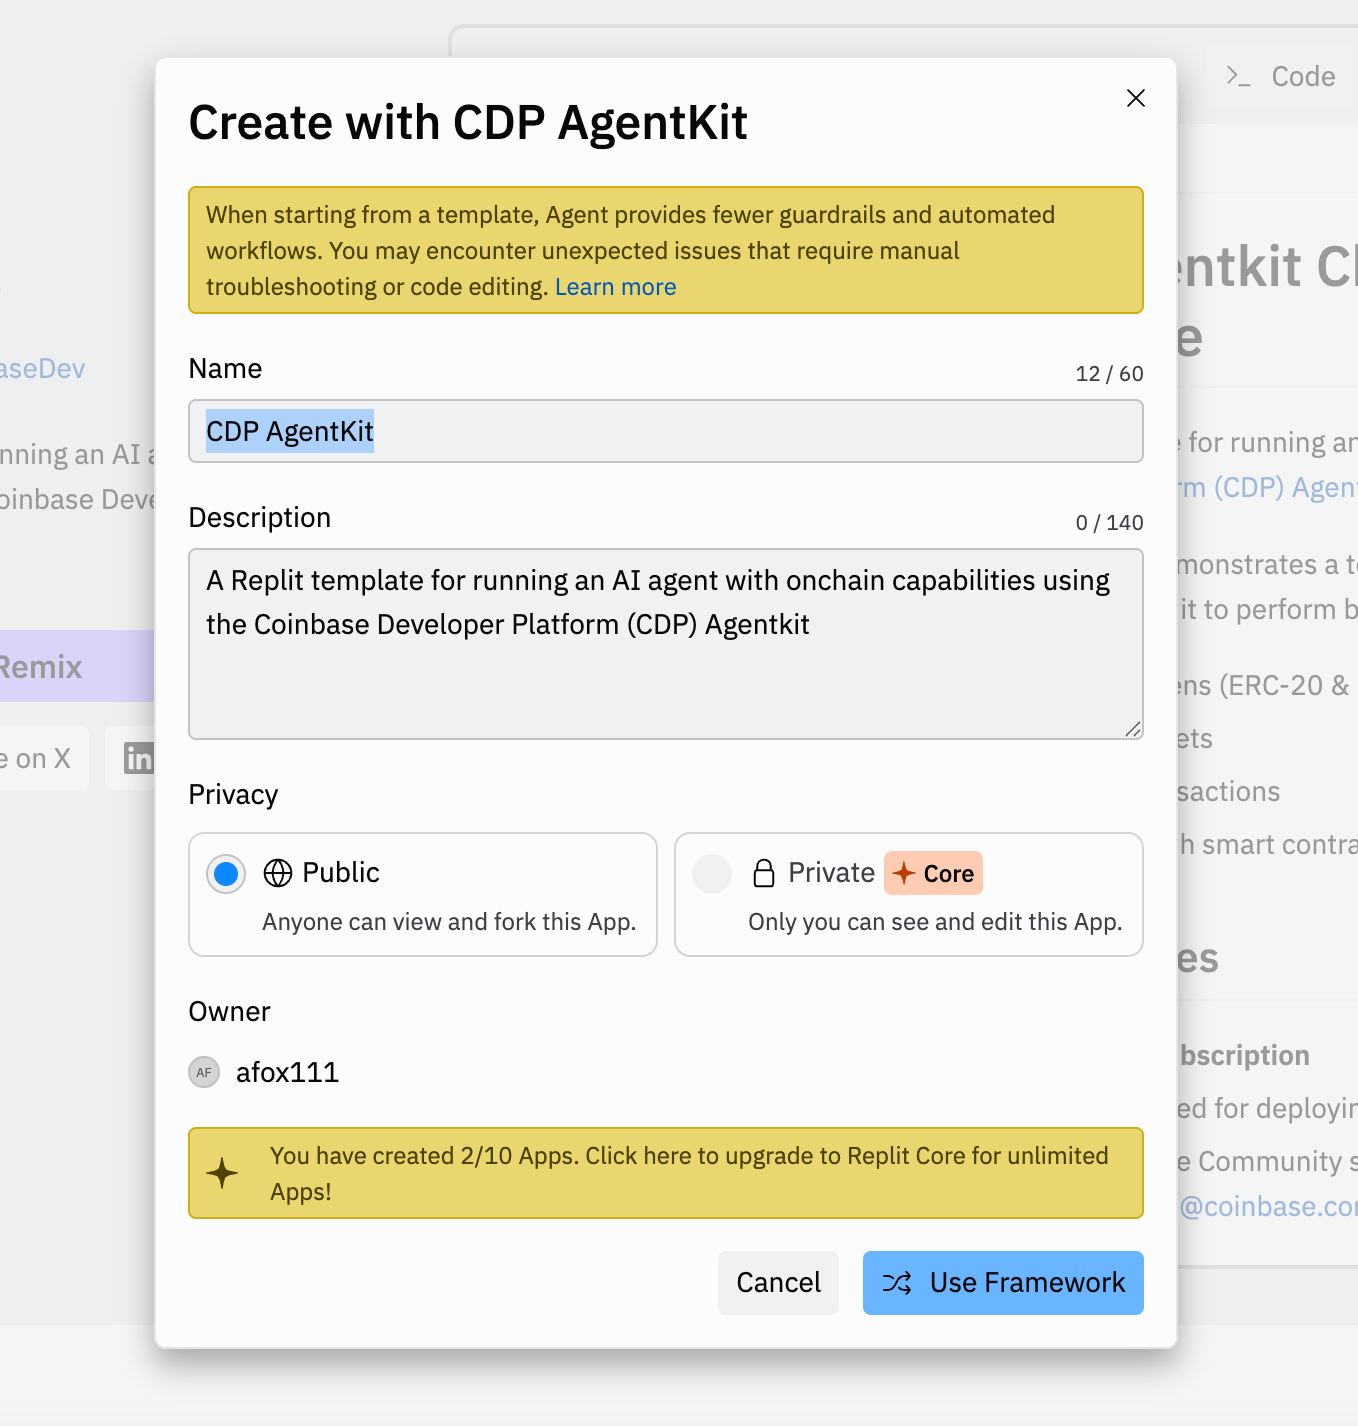
Task: Click the Use Framework button
Action: [1003, 1283]
